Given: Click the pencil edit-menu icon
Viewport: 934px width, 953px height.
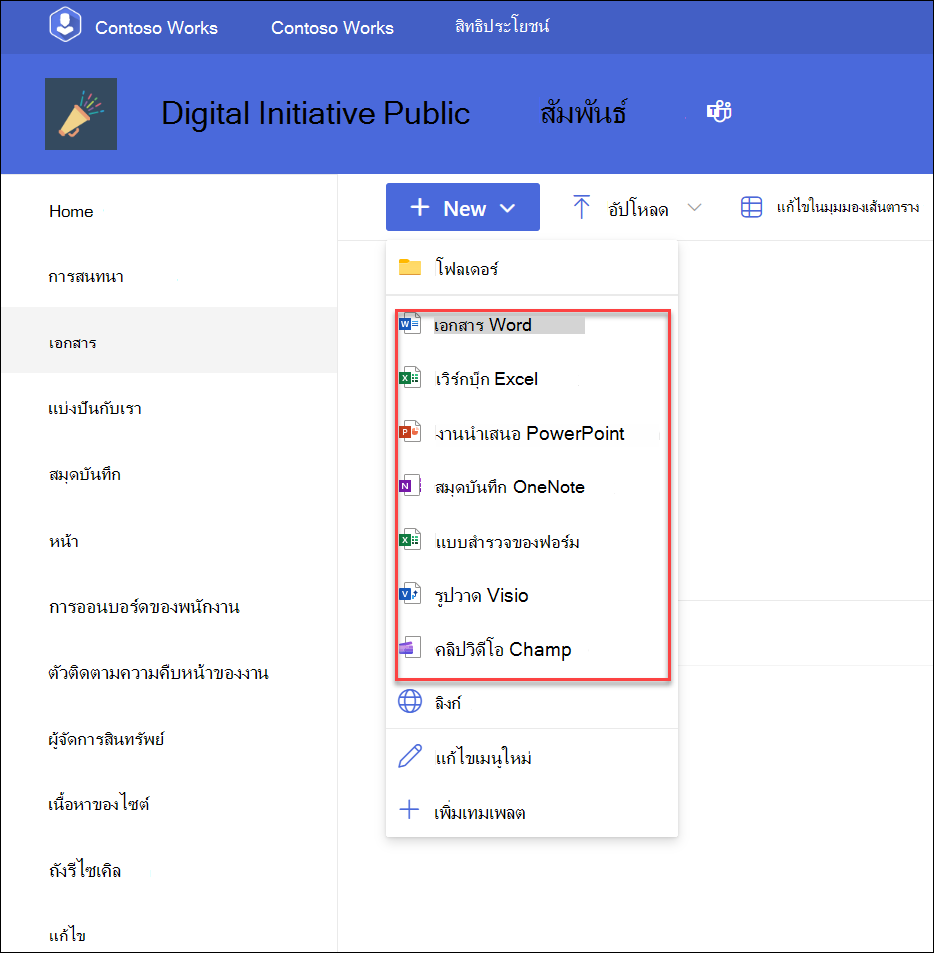Looking at the screenshot, I should coord(410,755).
